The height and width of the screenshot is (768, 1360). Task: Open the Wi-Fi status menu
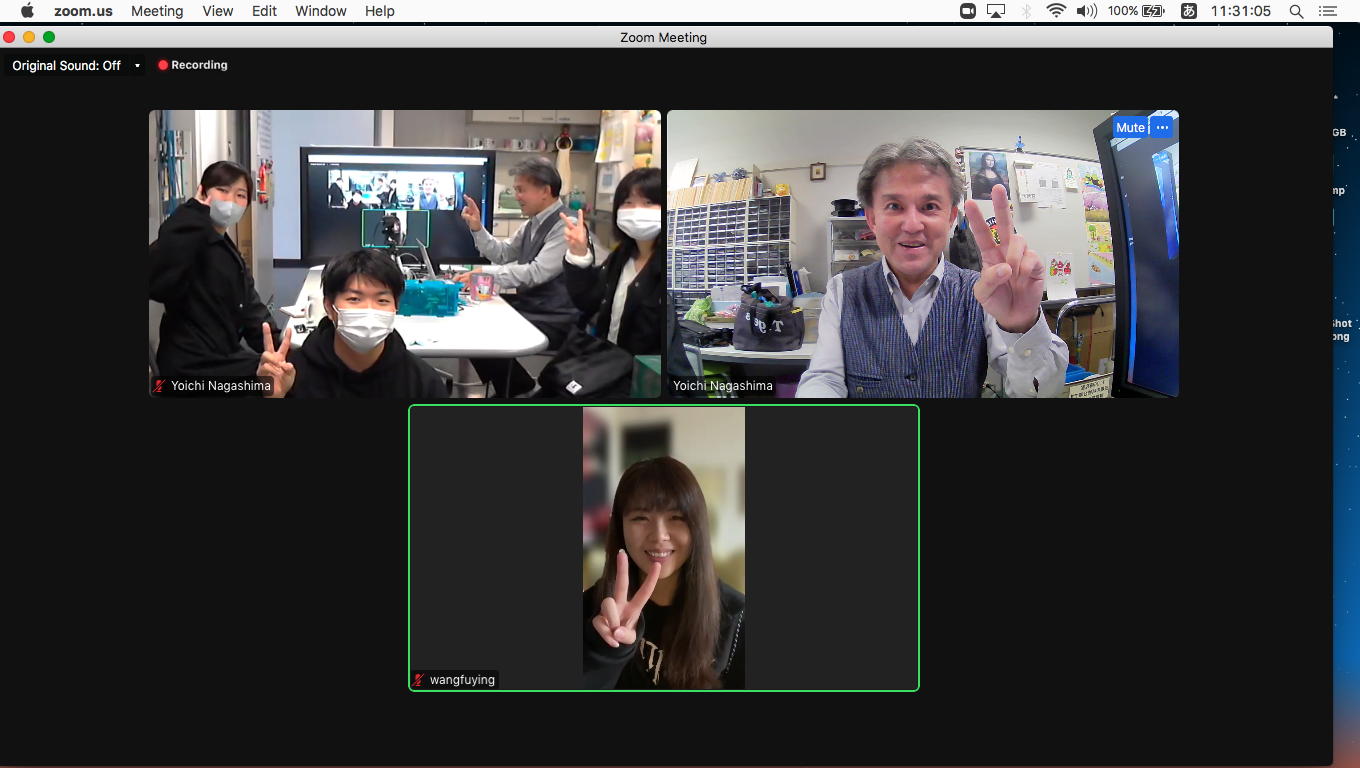point(1056,11)
